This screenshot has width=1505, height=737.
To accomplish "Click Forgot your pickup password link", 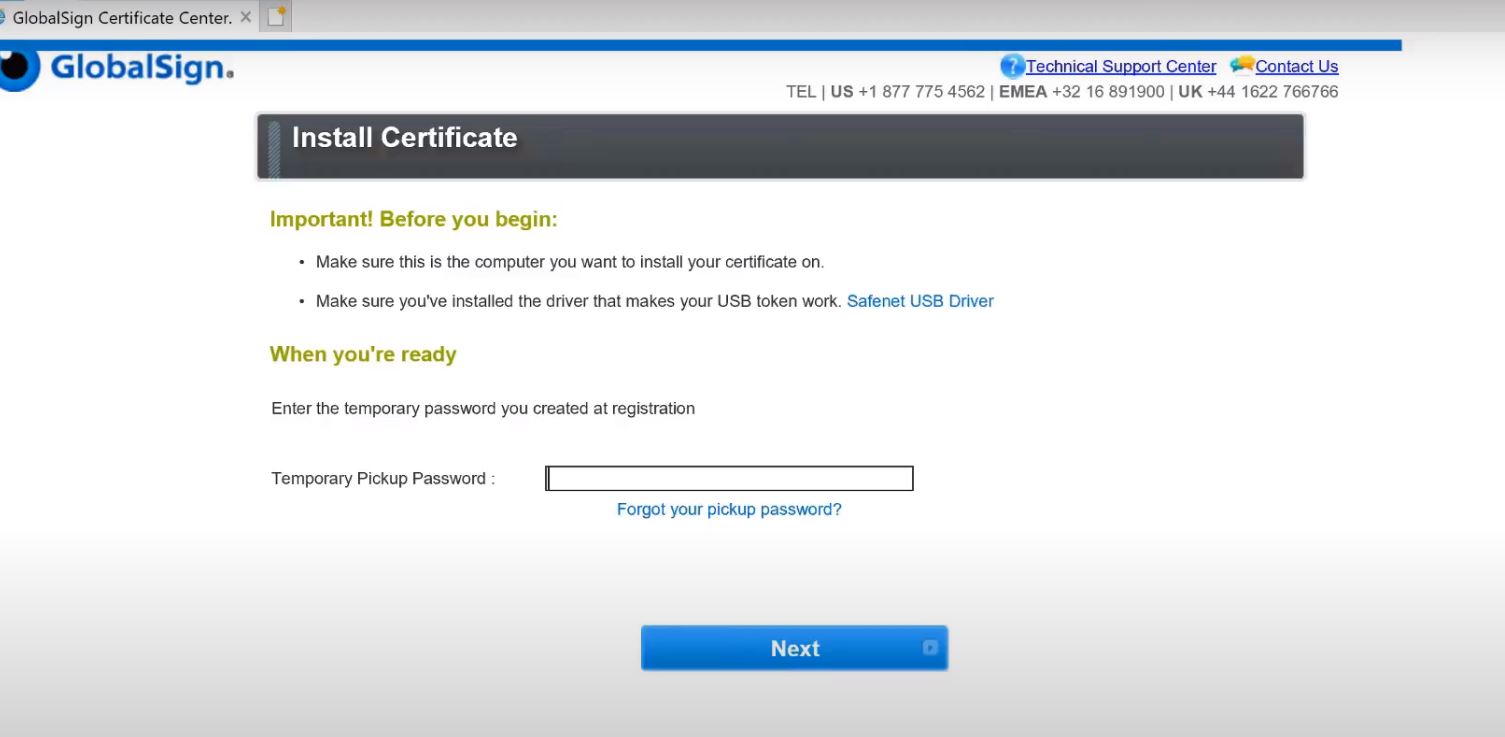I will 729,509.
